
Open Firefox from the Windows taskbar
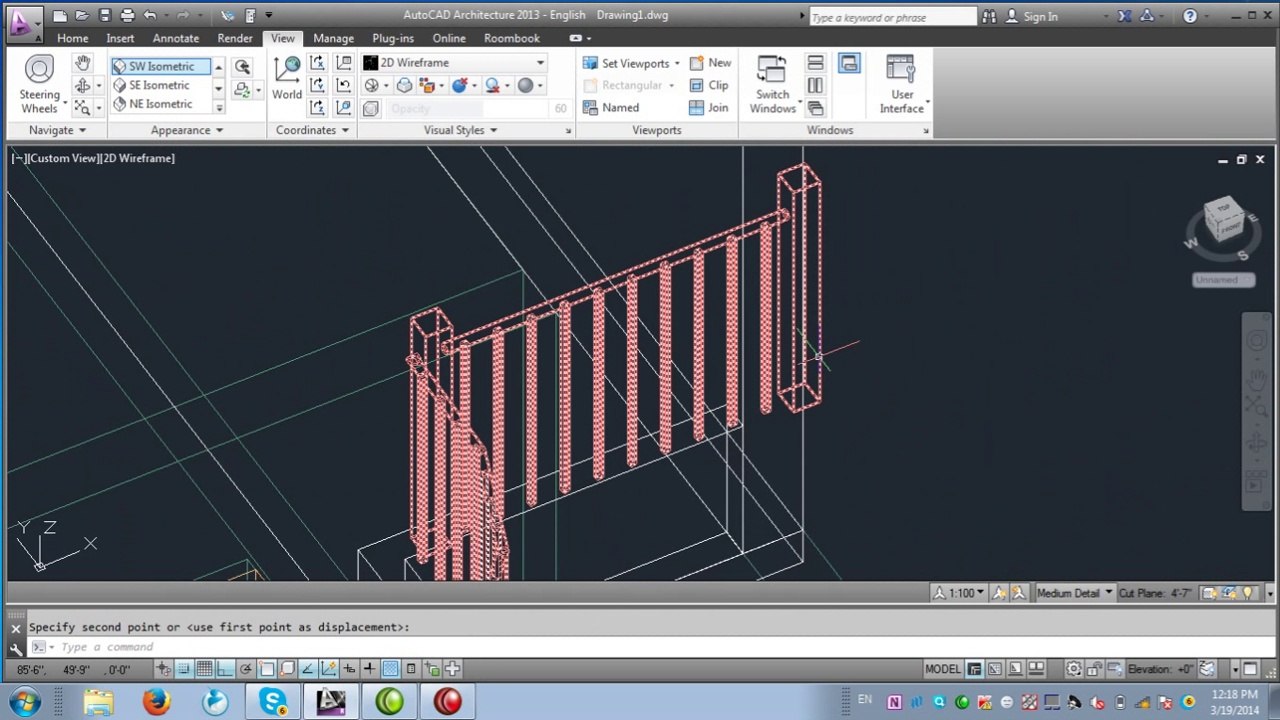(156, 701)
